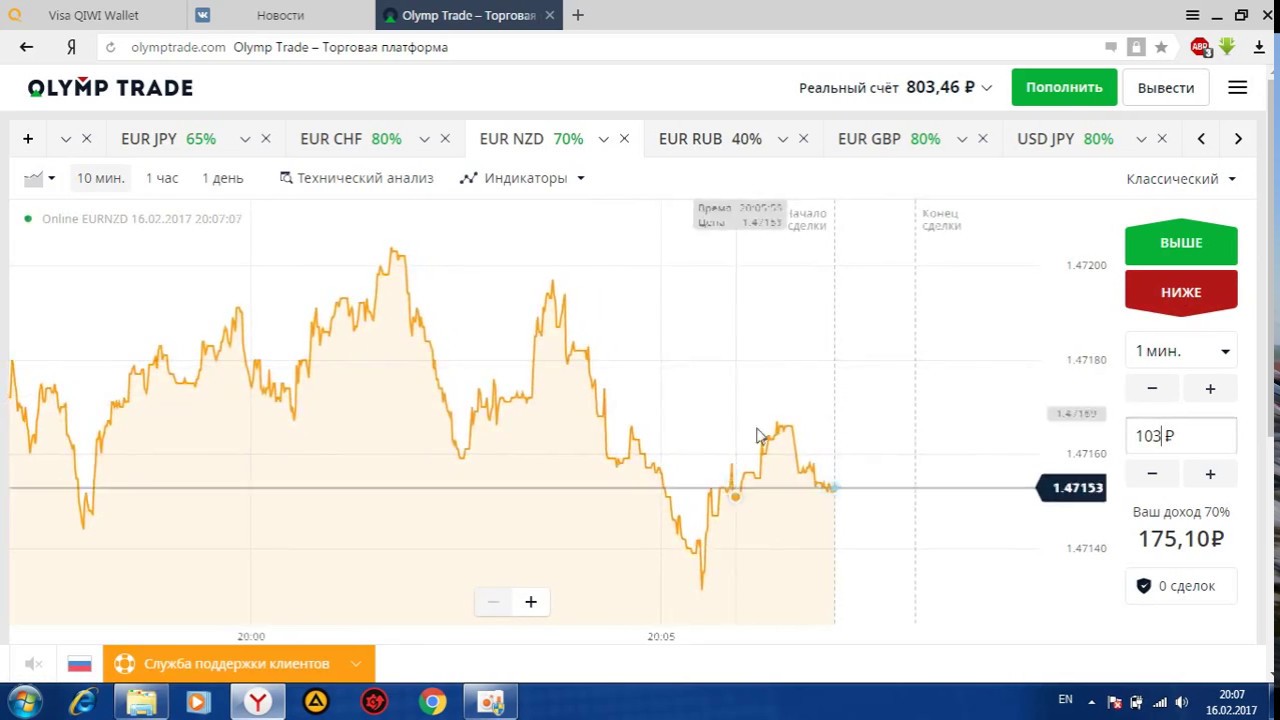
Task: Close the EUR NZD asset tab
Action: 624,139
